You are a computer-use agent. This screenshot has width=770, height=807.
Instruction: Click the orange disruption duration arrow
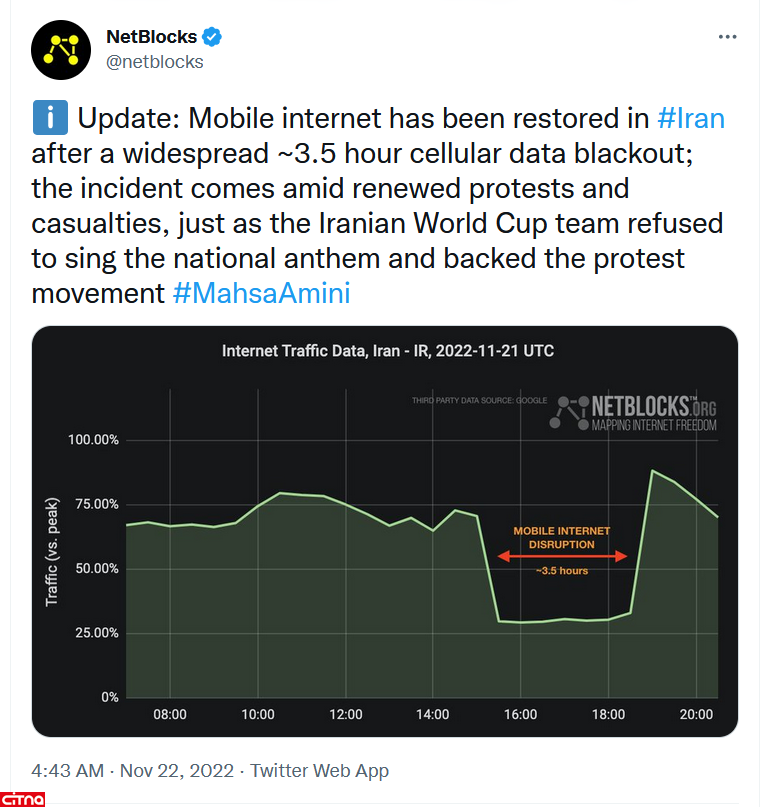tap(562, 557)
